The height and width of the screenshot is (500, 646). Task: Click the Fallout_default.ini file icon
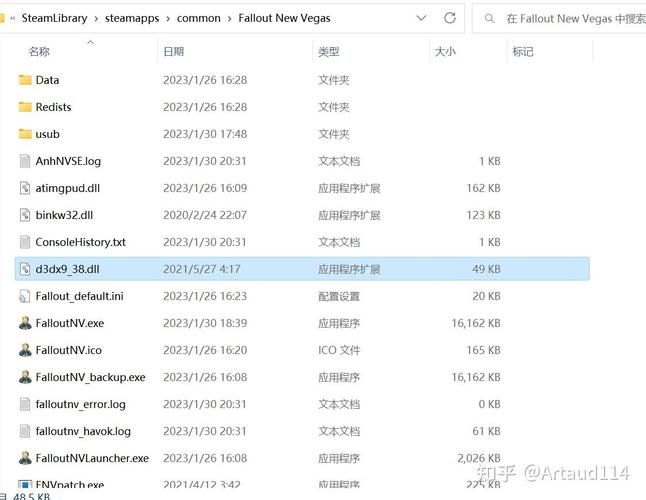[26, 296]
